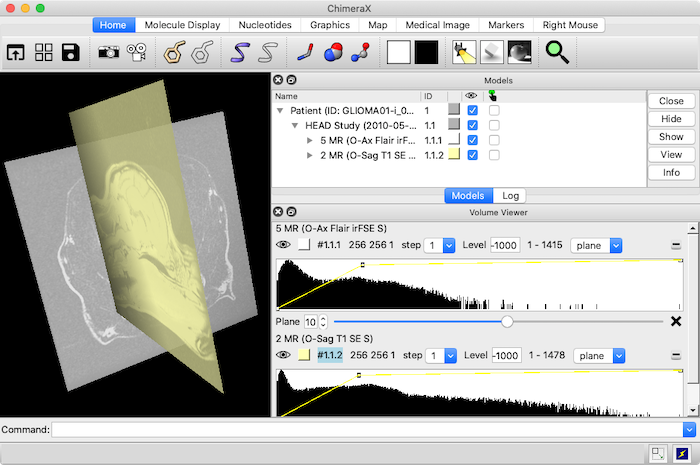The height and width of the screenshot is (465, 700).
Task: Open the Log tab
Action: 512,196
